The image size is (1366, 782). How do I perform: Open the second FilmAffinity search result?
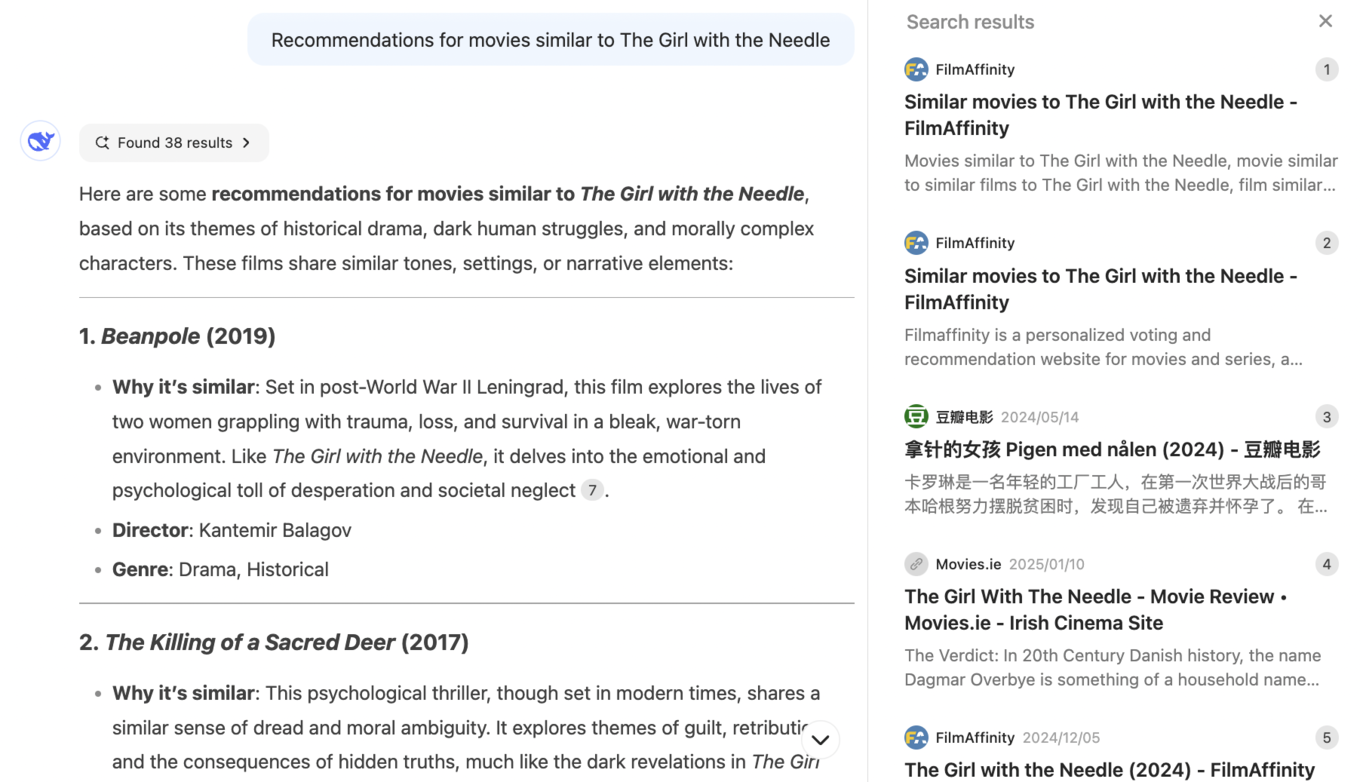tap(1100, 288)
